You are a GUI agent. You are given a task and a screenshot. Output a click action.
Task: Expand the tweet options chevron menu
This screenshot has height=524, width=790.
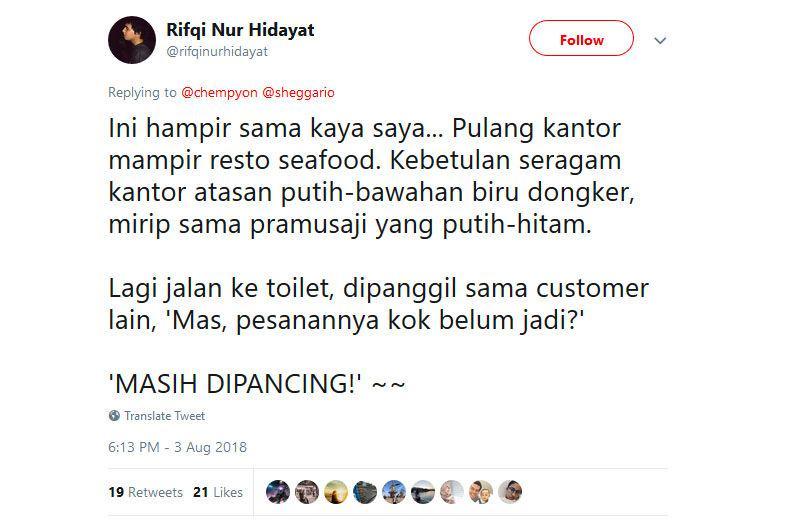(660, 40)
